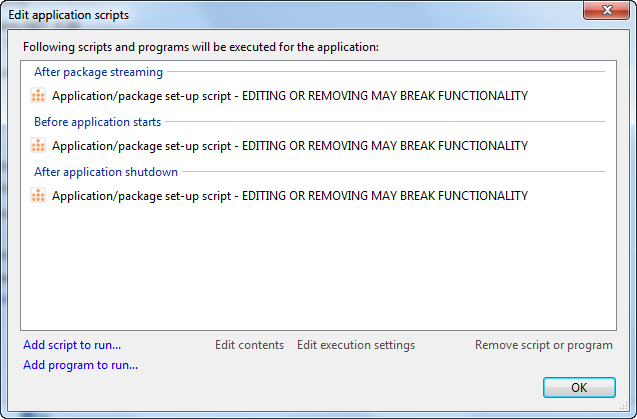Select the set-up script text under After application shutdown
This screenshot has height=419, width=637.
tap(289, 196)
